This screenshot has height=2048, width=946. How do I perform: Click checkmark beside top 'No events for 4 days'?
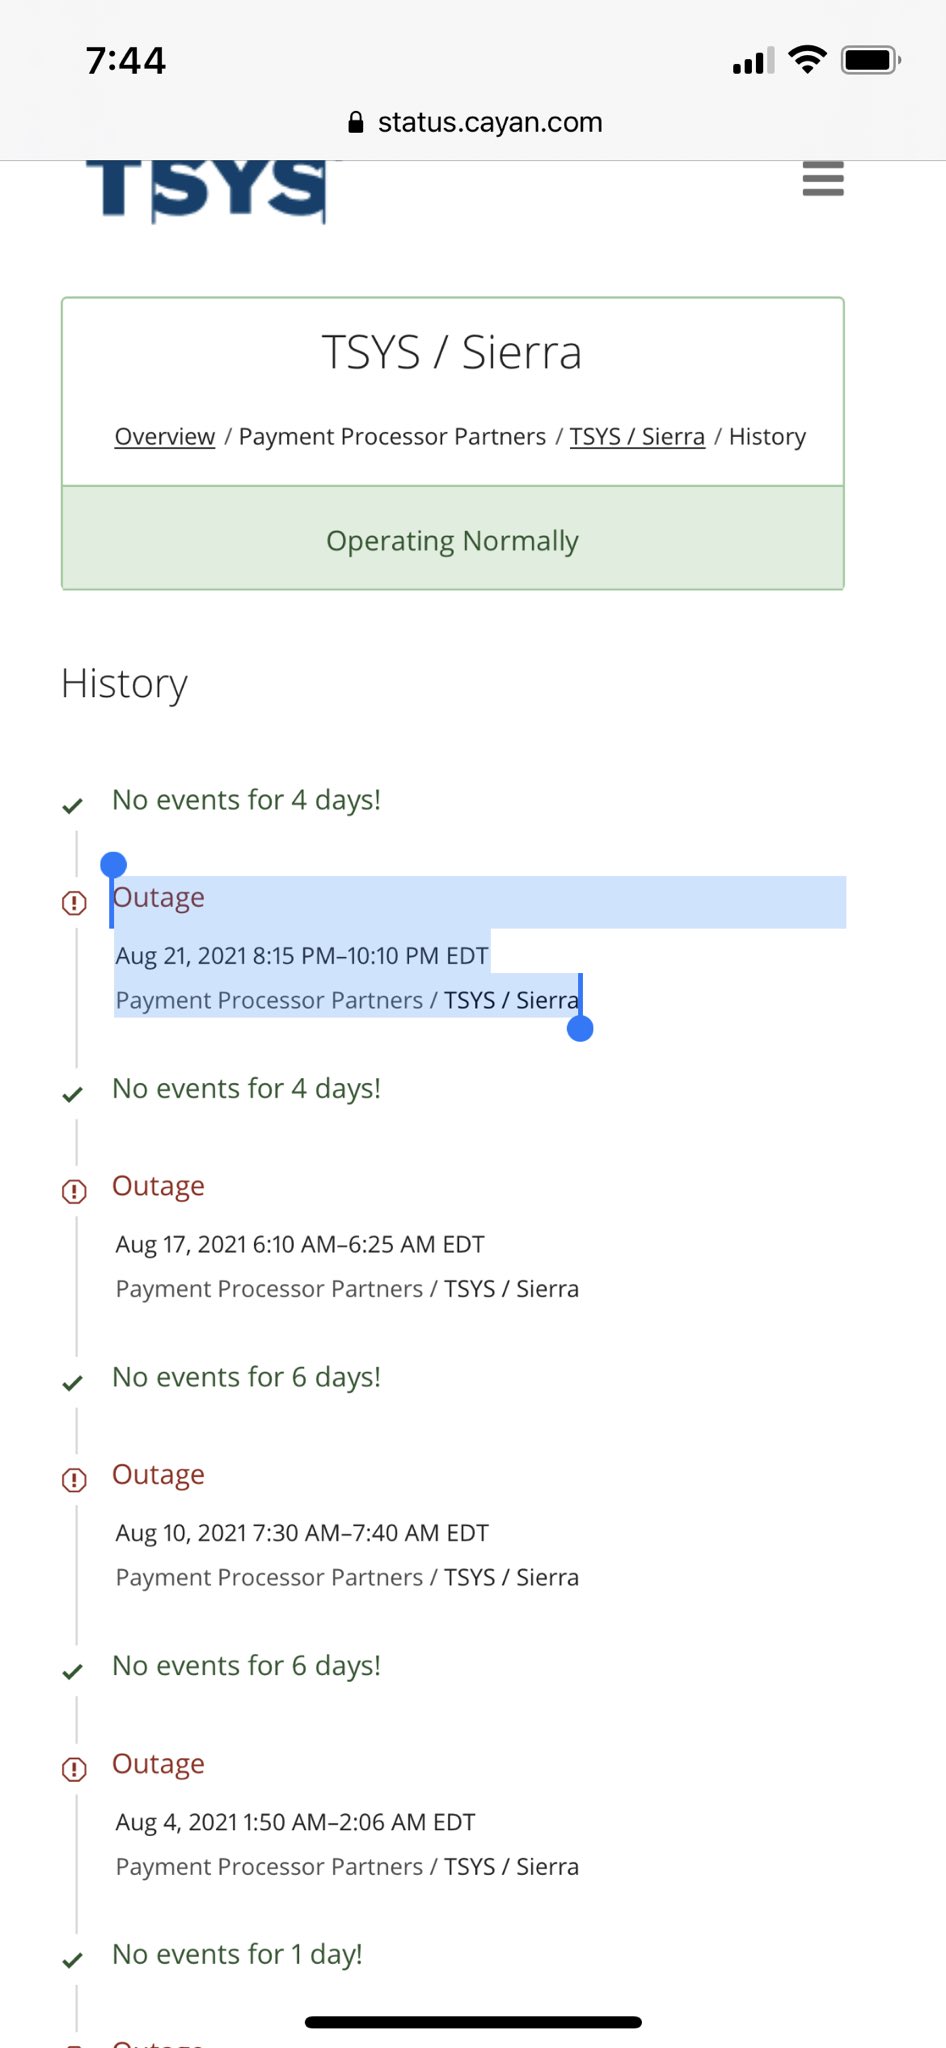point(72,806)
